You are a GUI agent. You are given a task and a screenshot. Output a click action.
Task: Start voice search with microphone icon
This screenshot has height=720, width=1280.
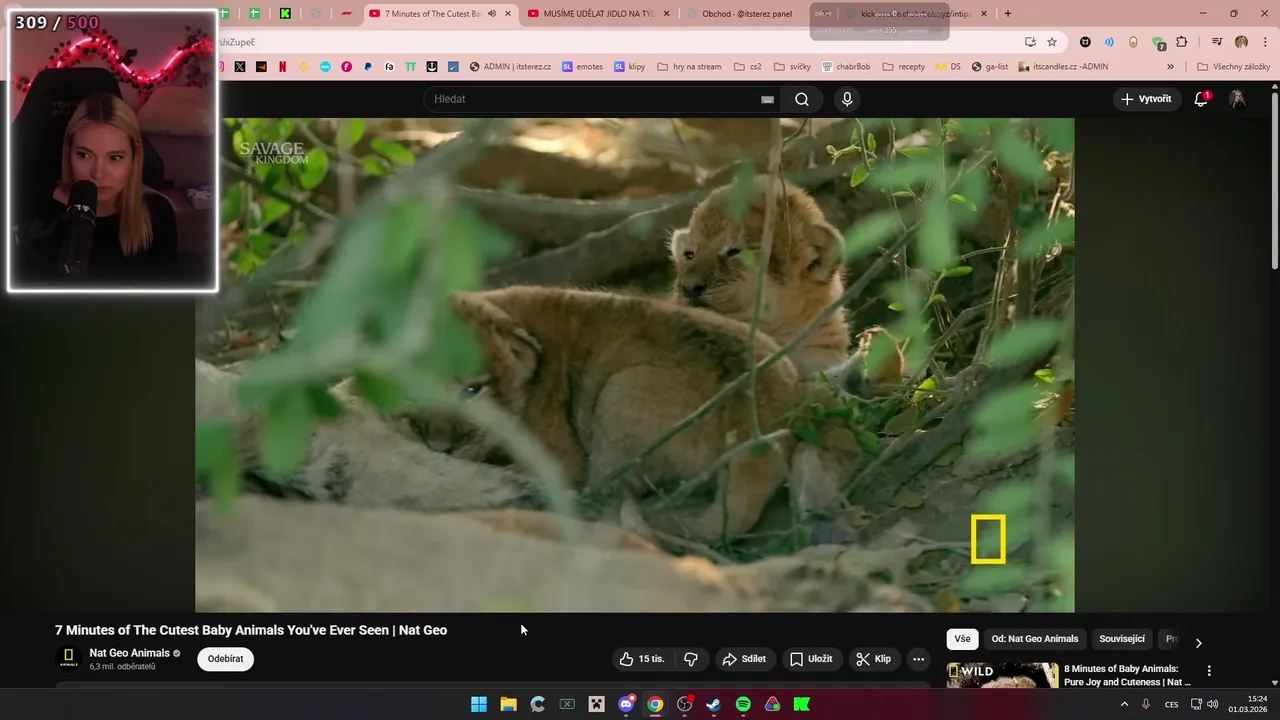pyautogui.click(x=847, y=99)
